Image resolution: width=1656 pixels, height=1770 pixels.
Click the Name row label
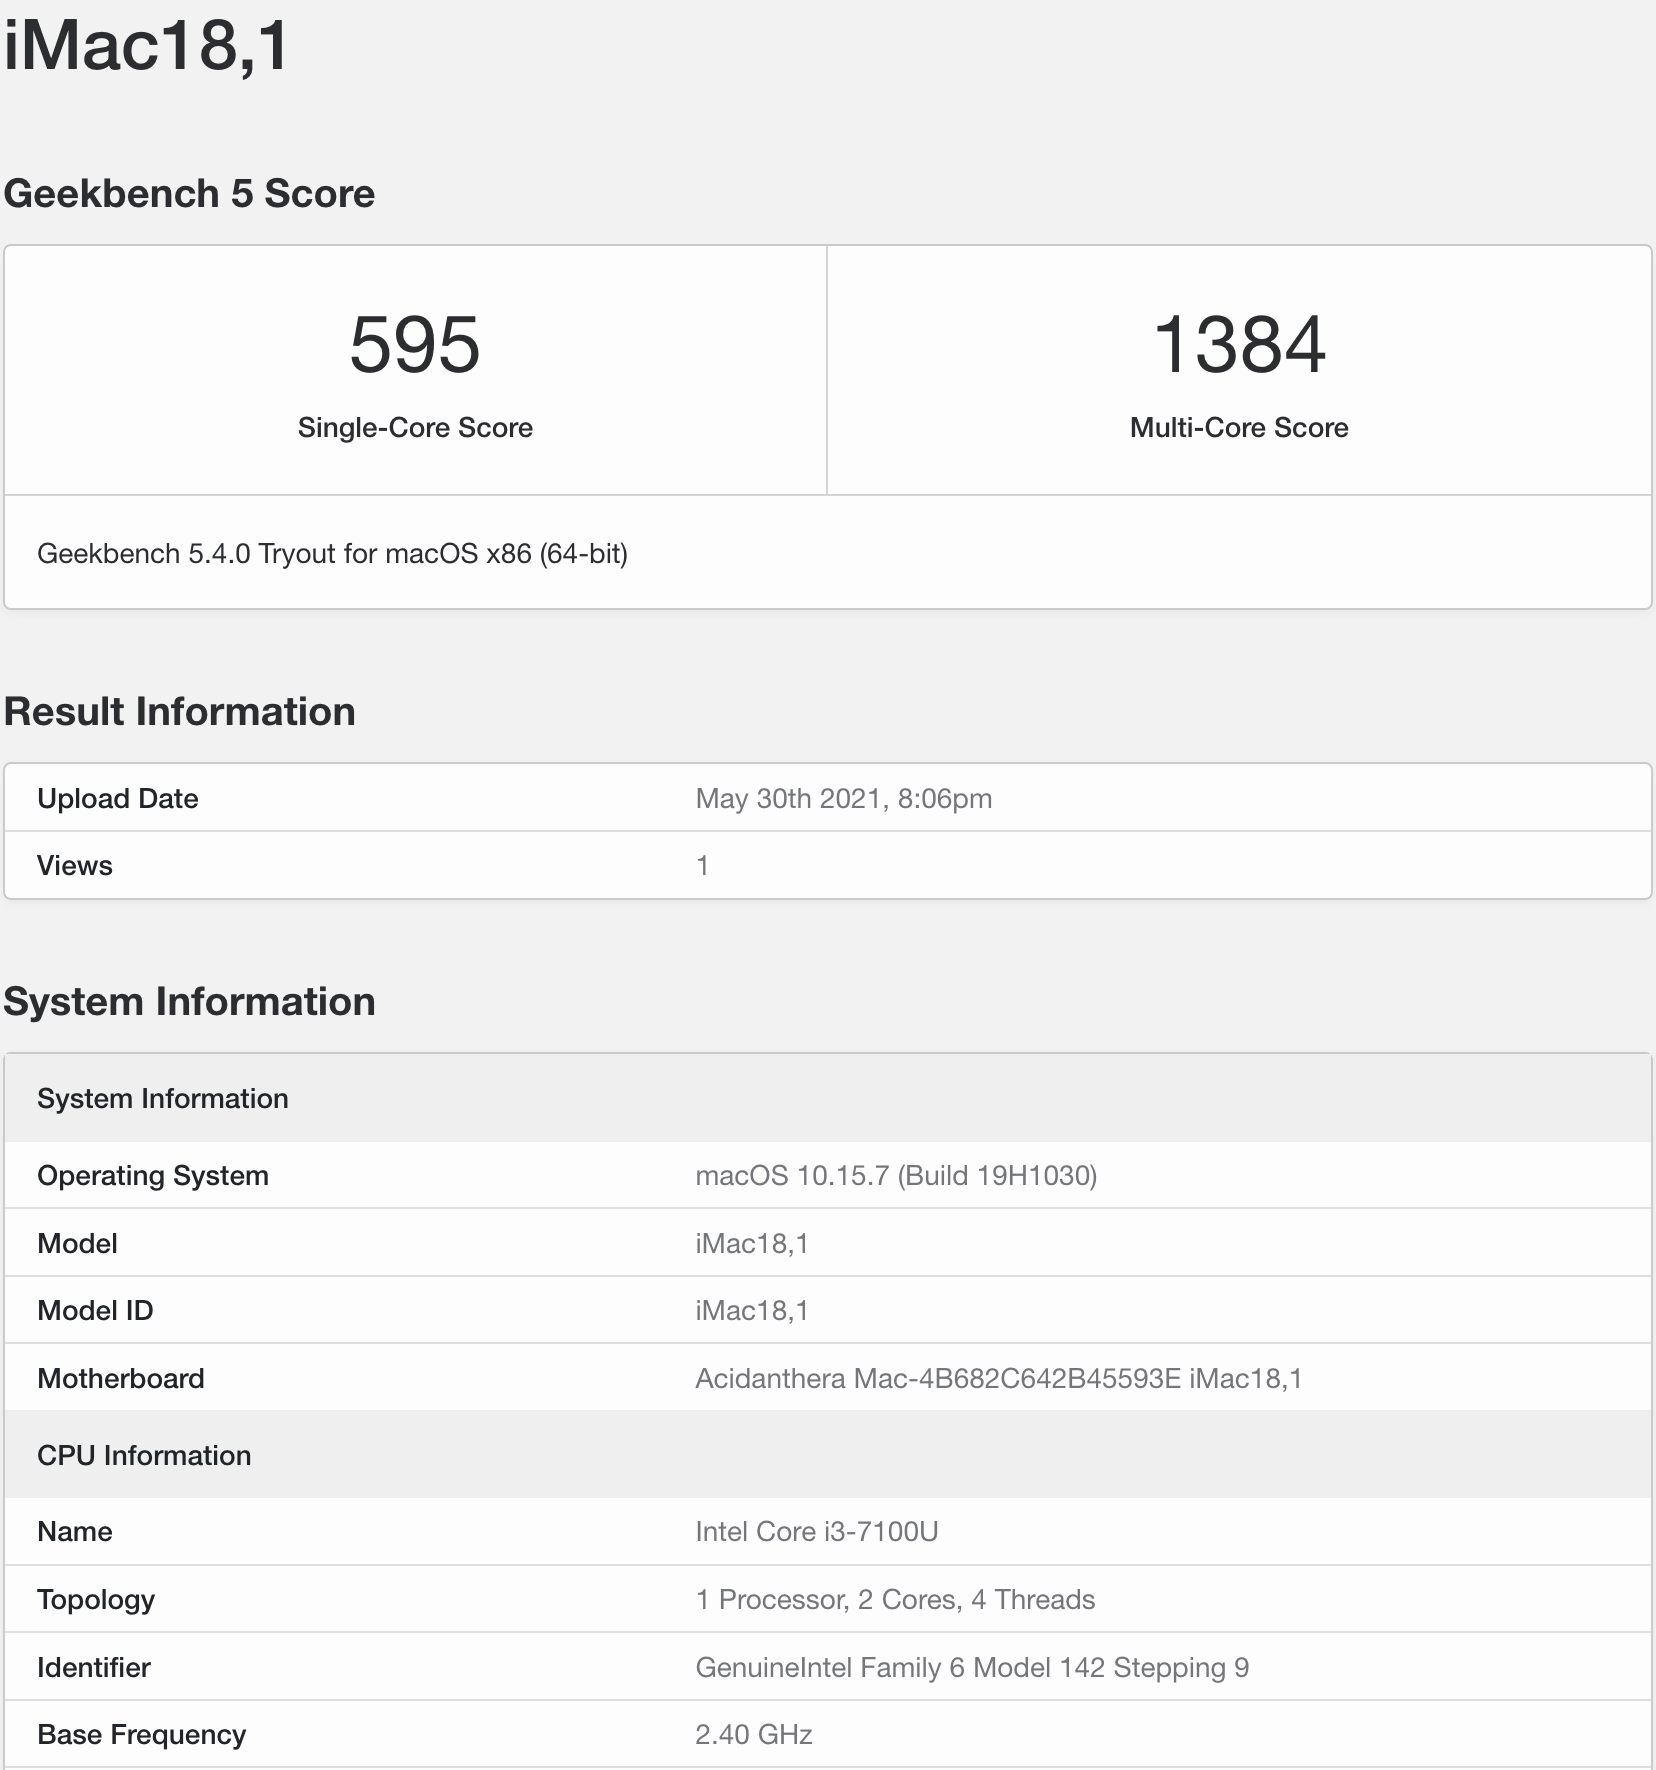(74, 1532)
